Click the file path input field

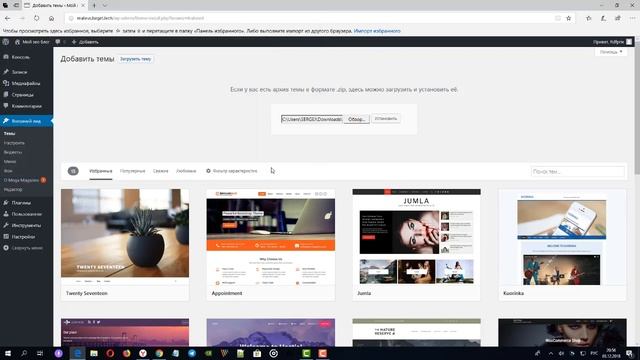pyautogui.click(x=312, y=119)
